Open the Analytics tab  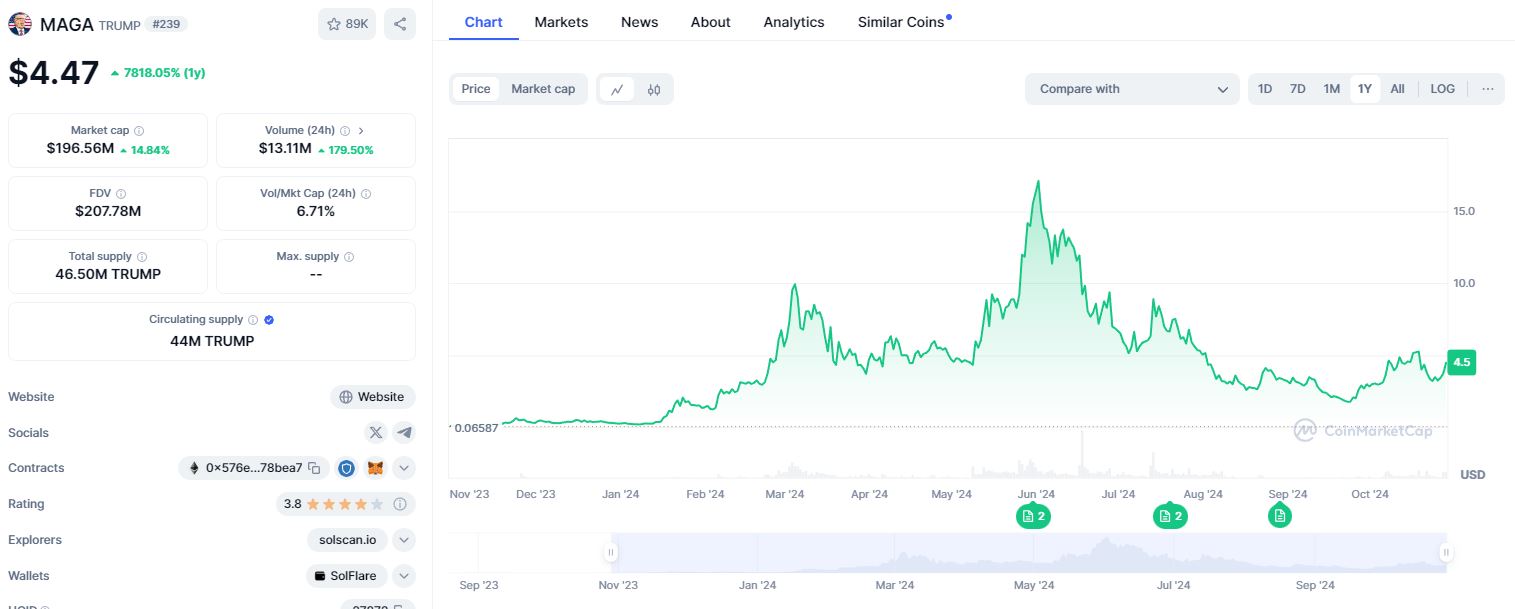pyautogui.click(x=794, y=22)
